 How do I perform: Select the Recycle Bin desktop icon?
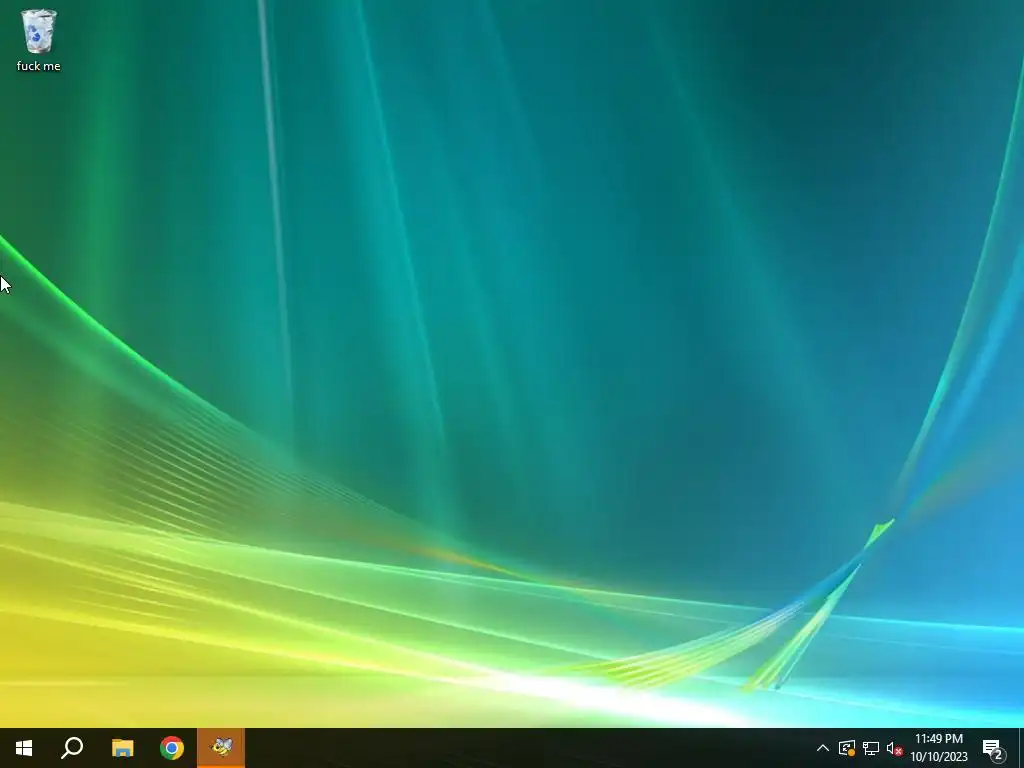(39, 40)
